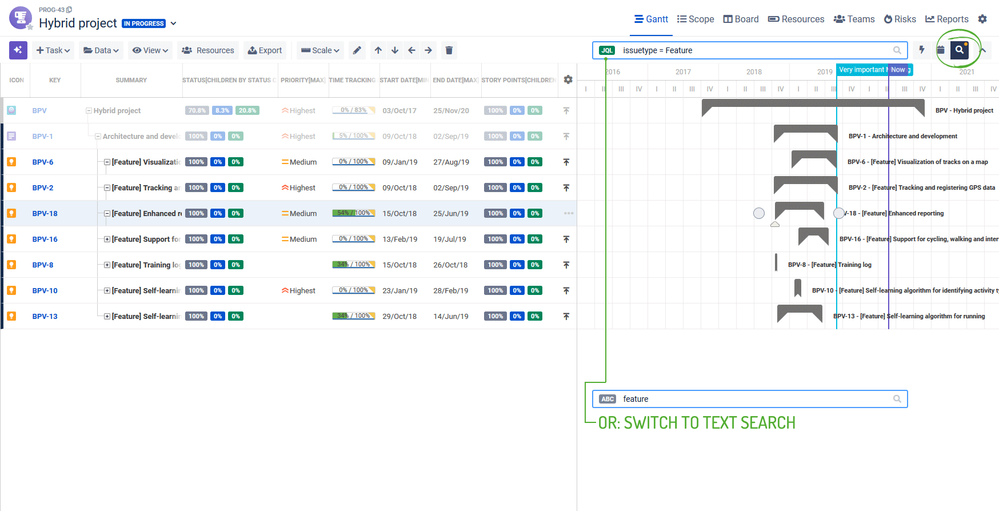Viewport: 999px width, 511px height.
Task: Switch to the Scope tab
Action: (x=695, y=19)
